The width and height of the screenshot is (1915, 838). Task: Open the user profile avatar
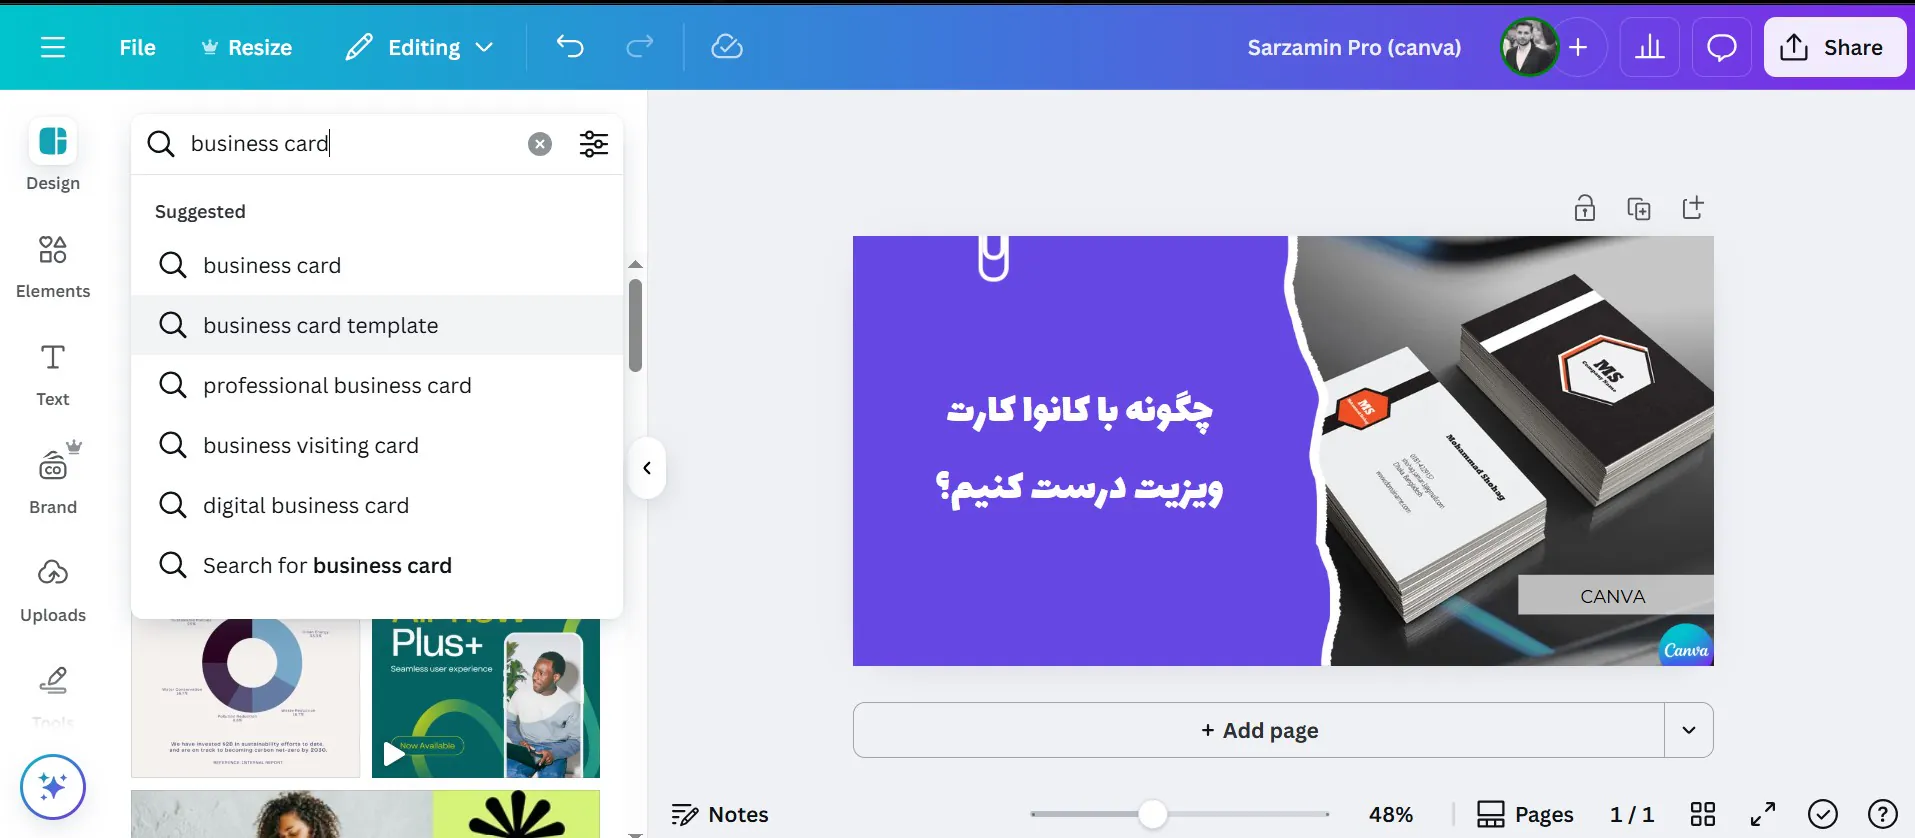pyautogui.click(x=1529, y=47)
